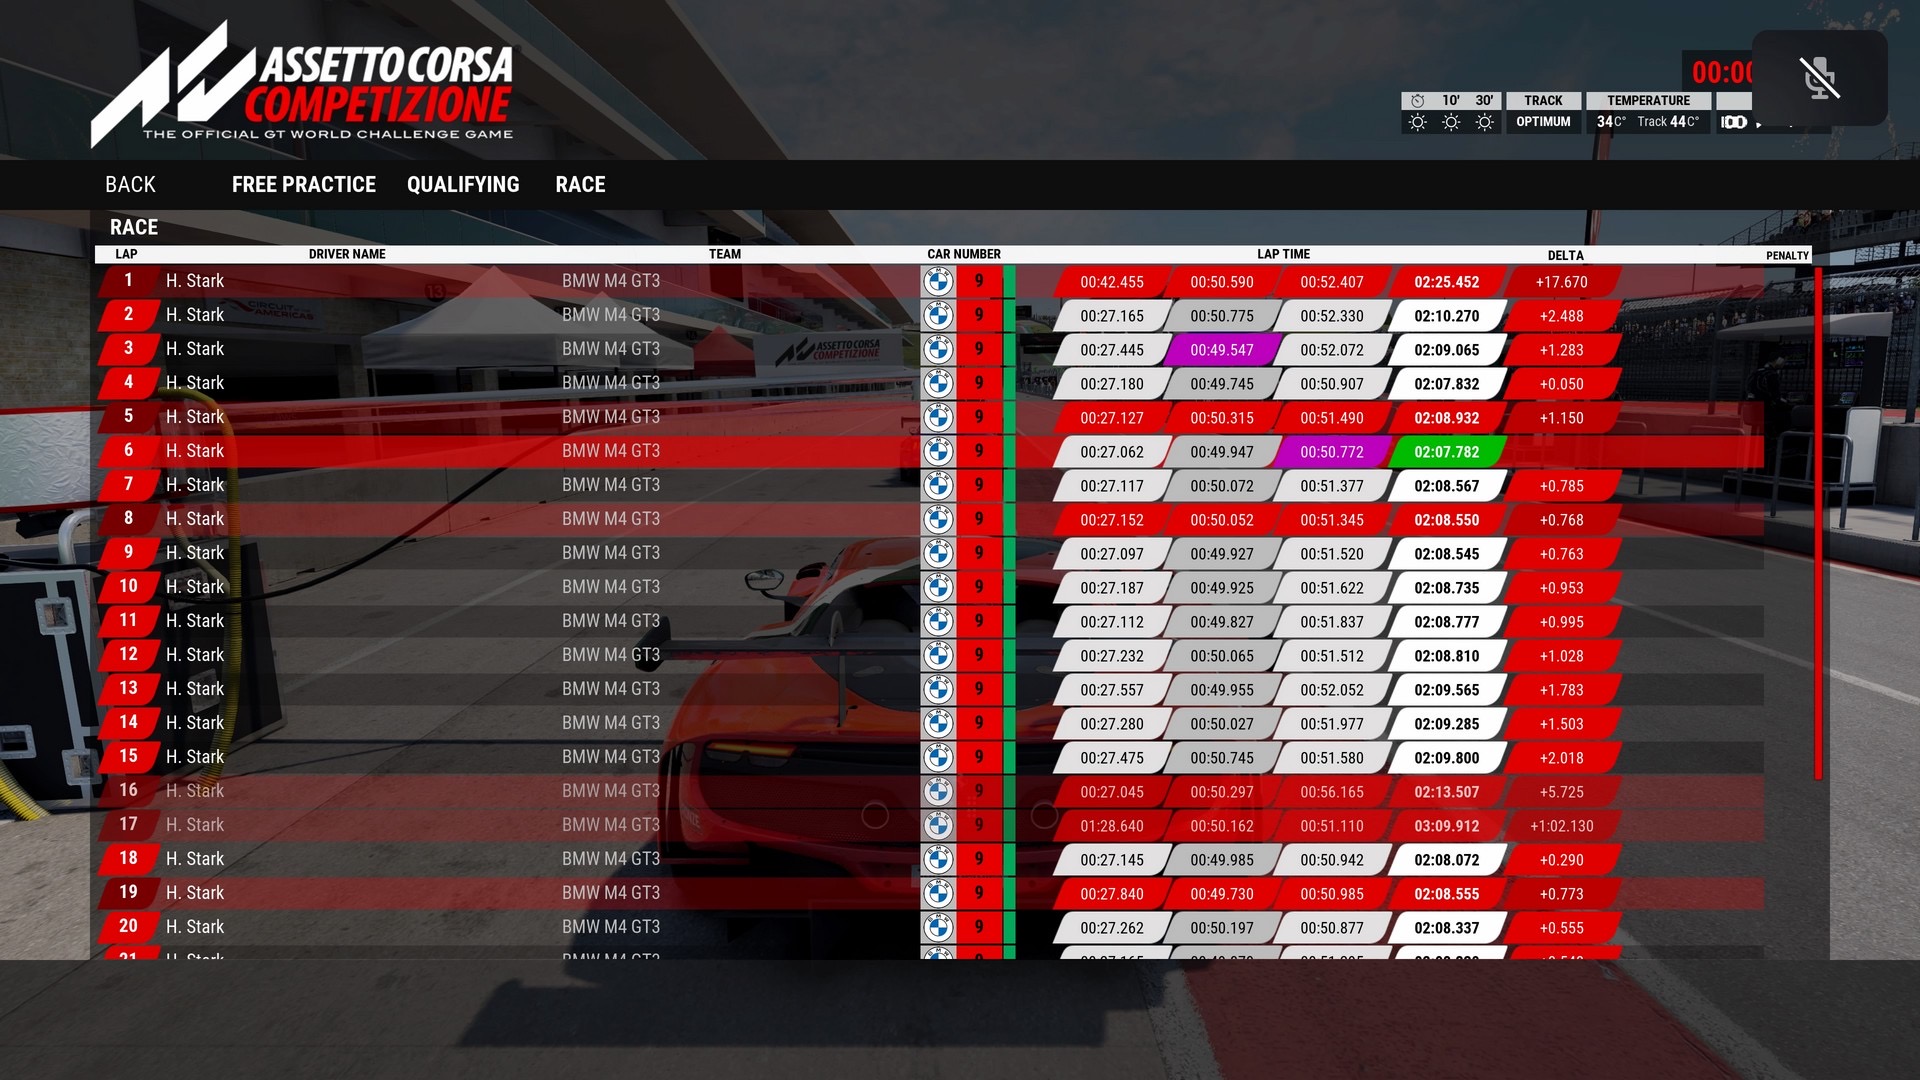Click the first sun weather icon
The image size is (1920, 1080).
tap(1417, 122)
